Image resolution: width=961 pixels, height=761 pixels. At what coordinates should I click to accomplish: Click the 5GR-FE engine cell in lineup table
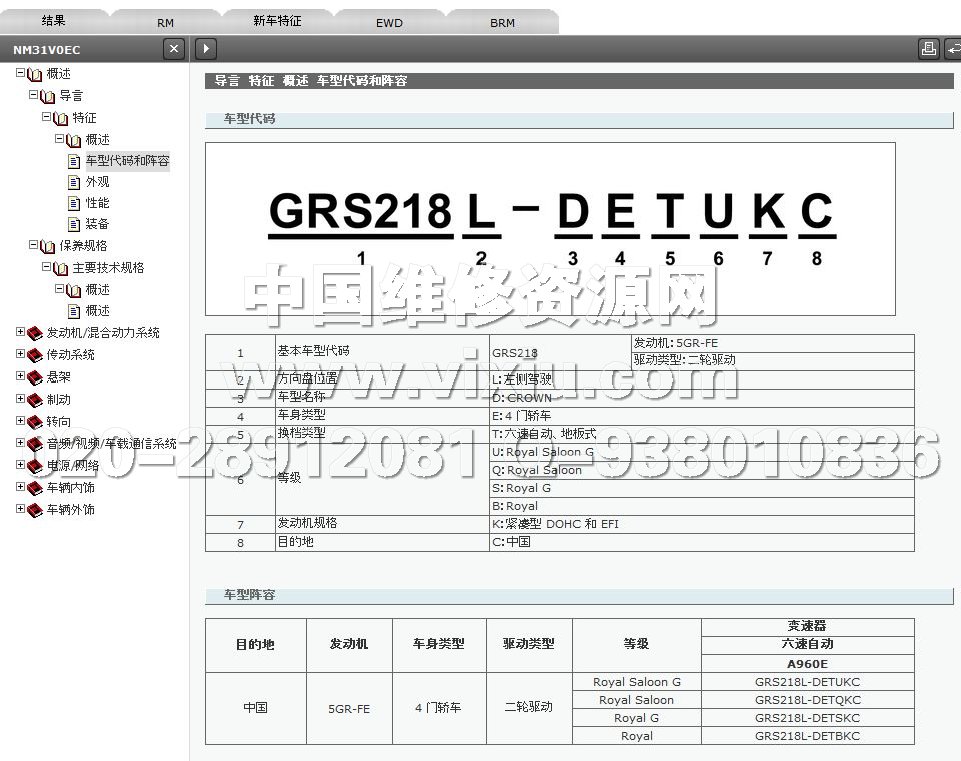pyautogui.click(x=349, y=709)
